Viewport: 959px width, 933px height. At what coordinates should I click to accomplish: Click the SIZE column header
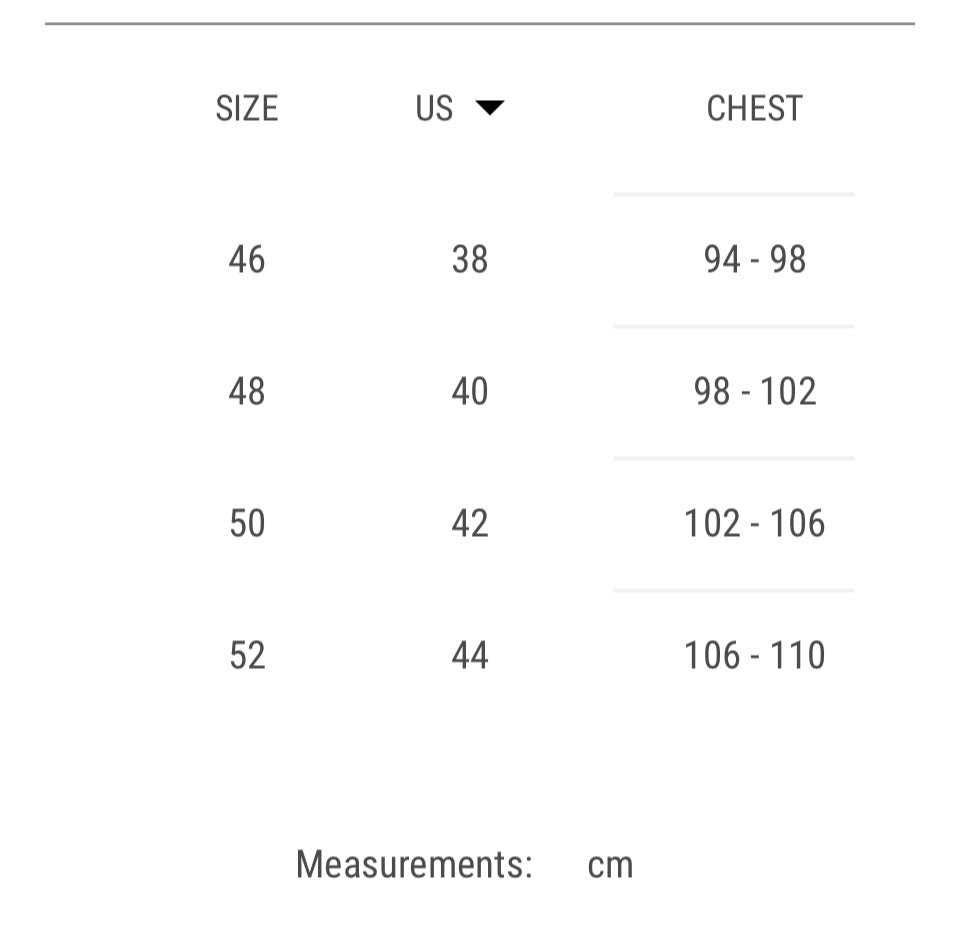245,108
